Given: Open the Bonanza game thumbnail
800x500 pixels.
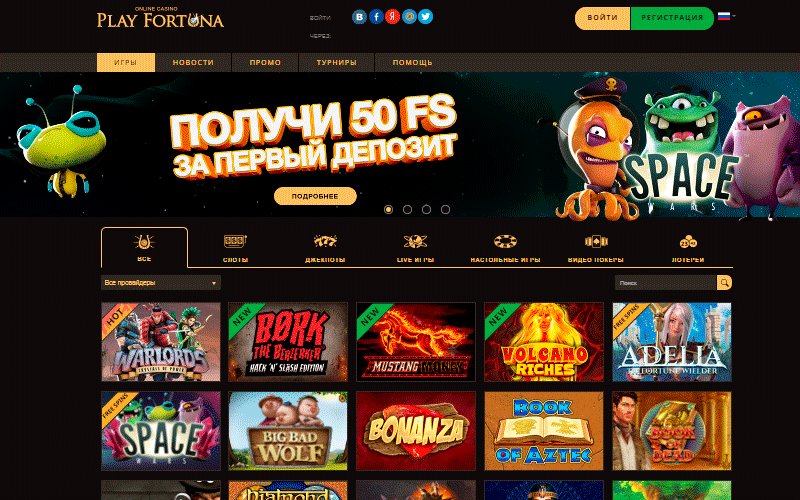Looking at the screenshot, I should click(x=416, y=431).
